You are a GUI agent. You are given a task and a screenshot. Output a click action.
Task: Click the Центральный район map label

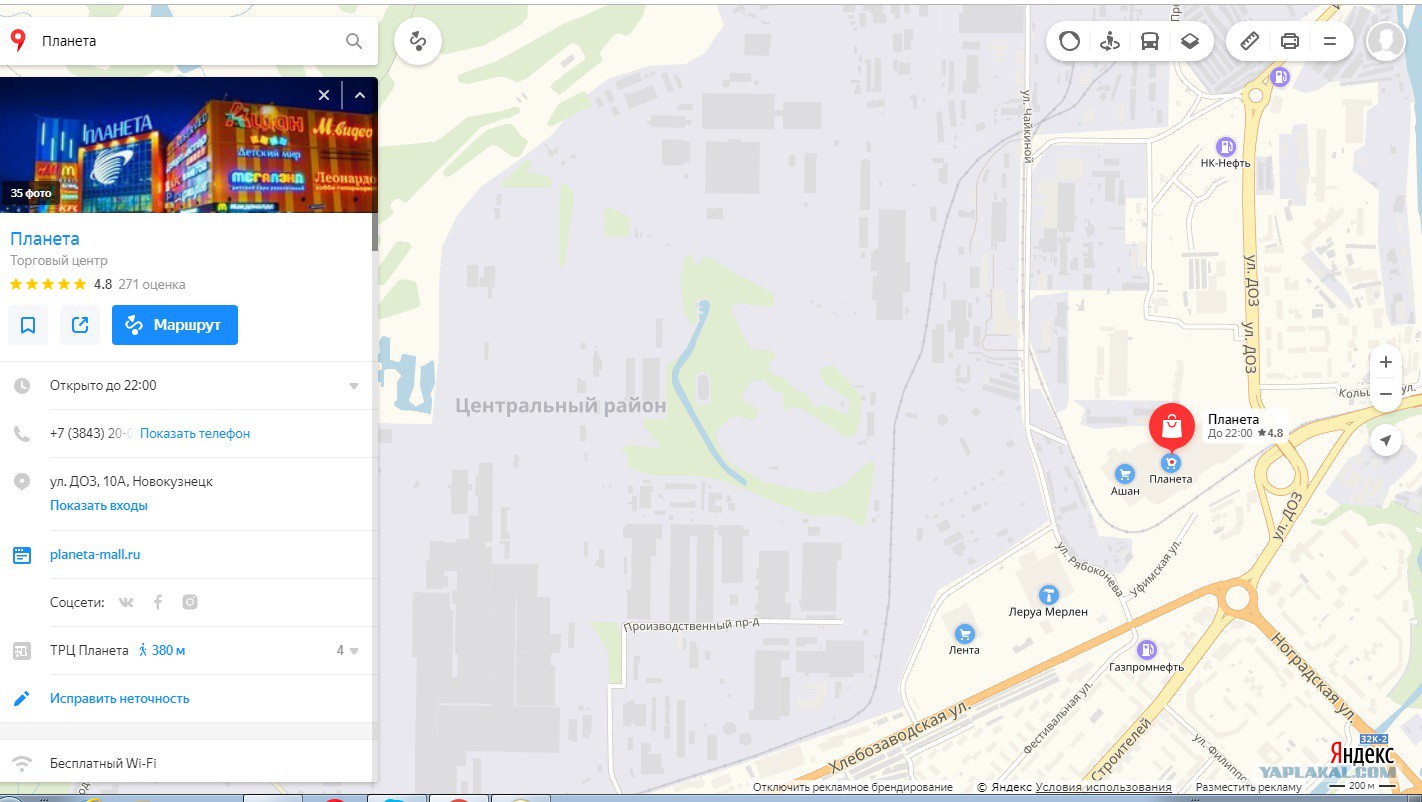coord(561,406)
